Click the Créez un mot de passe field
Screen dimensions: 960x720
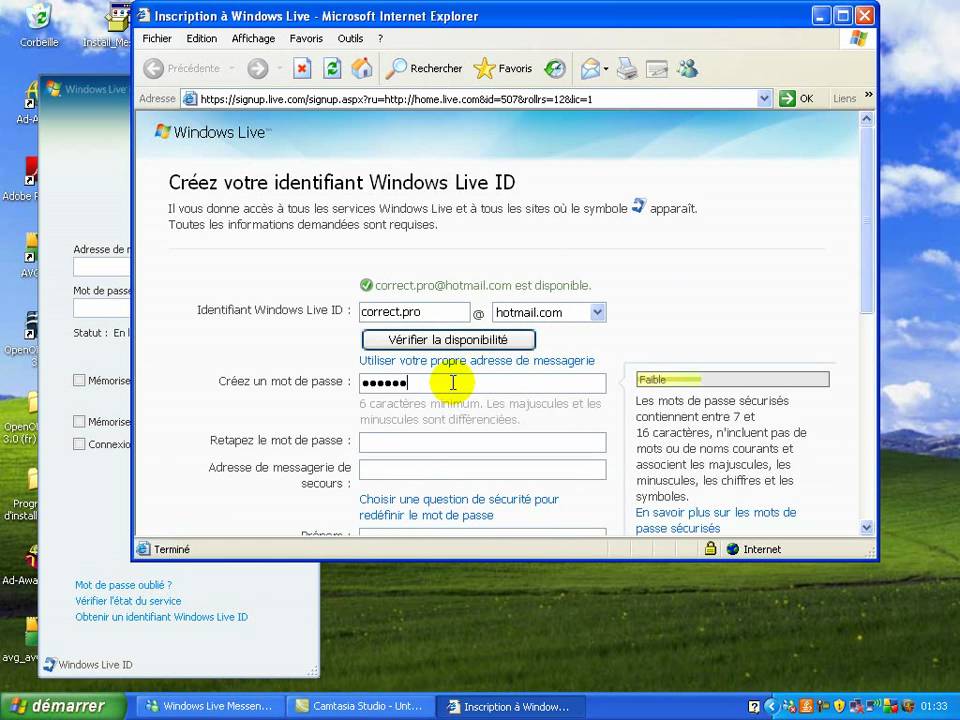[482, 383]
